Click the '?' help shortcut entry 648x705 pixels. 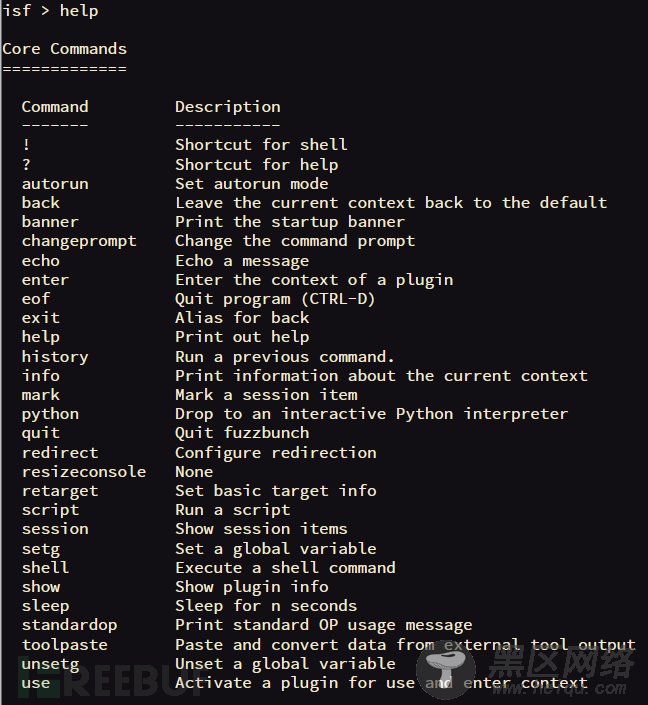(x=26, y=164)
